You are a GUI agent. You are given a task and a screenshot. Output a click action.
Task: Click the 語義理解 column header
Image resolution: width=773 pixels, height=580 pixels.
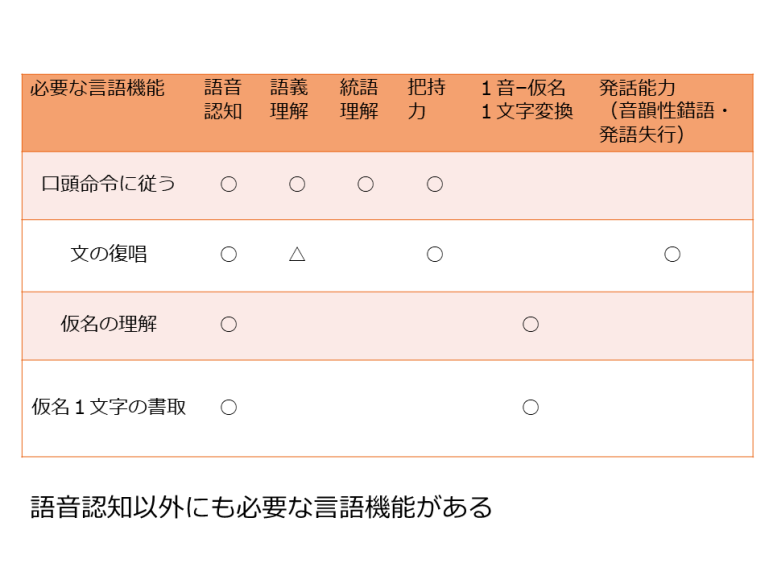[289, 100]
